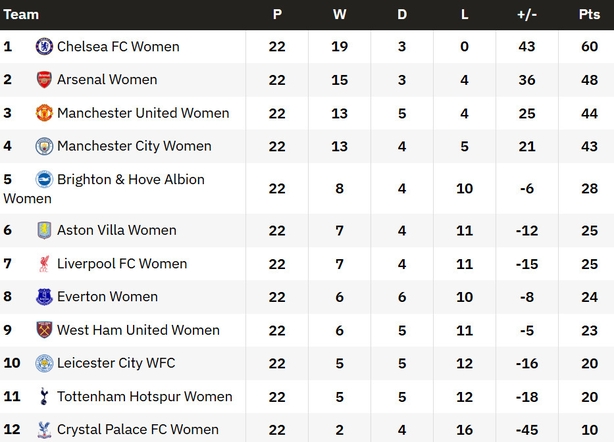This screenshot has height=442, width=614.
Task: Open the Chelsea FC Women team link
Action: (x=118, y=47)
